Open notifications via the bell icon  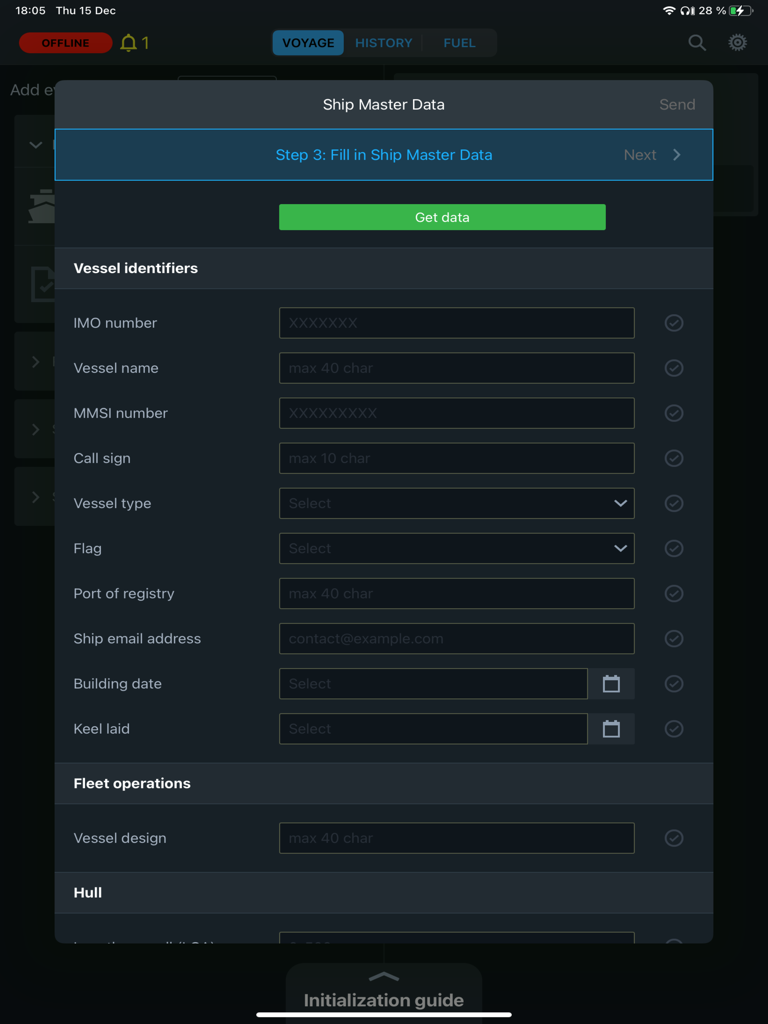pyautogui.click(x=128, y=43)
